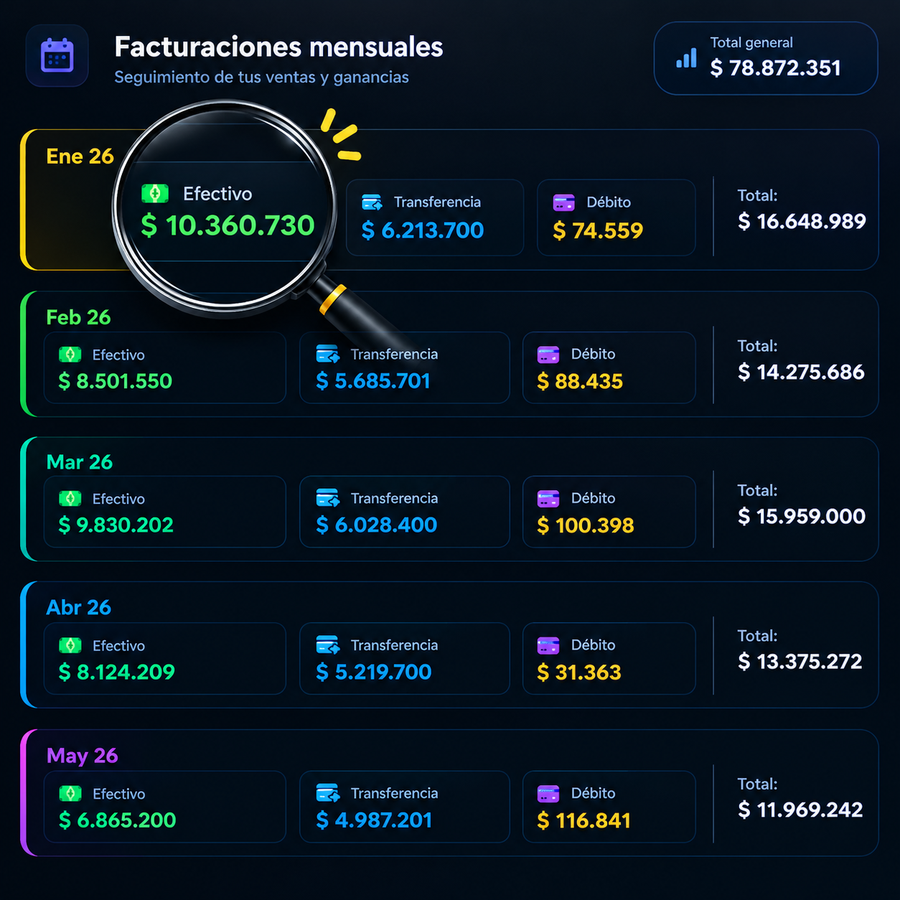Select the Abr 26 Débito $ 31.363 card

click(609, 658)
